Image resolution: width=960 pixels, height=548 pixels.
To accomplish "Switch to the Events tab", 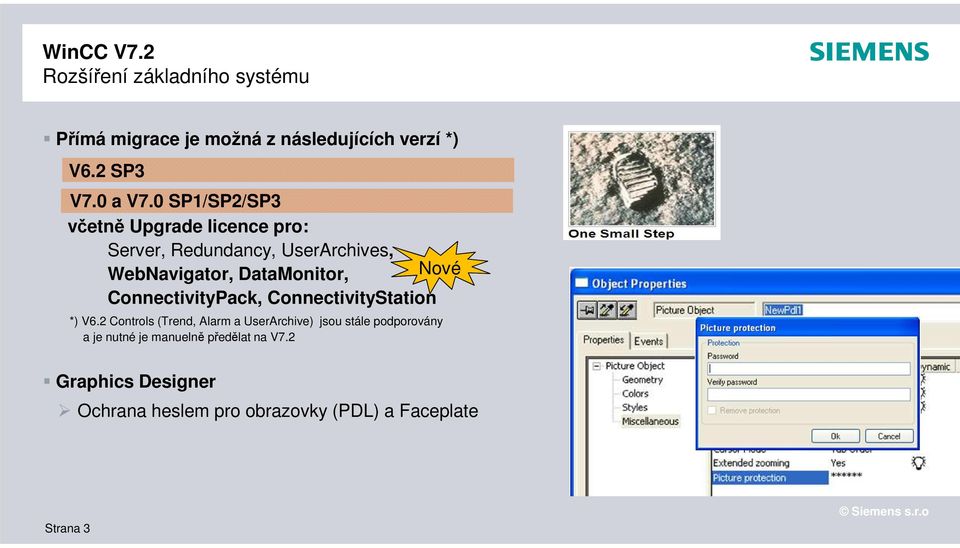I will coord(648,341).
